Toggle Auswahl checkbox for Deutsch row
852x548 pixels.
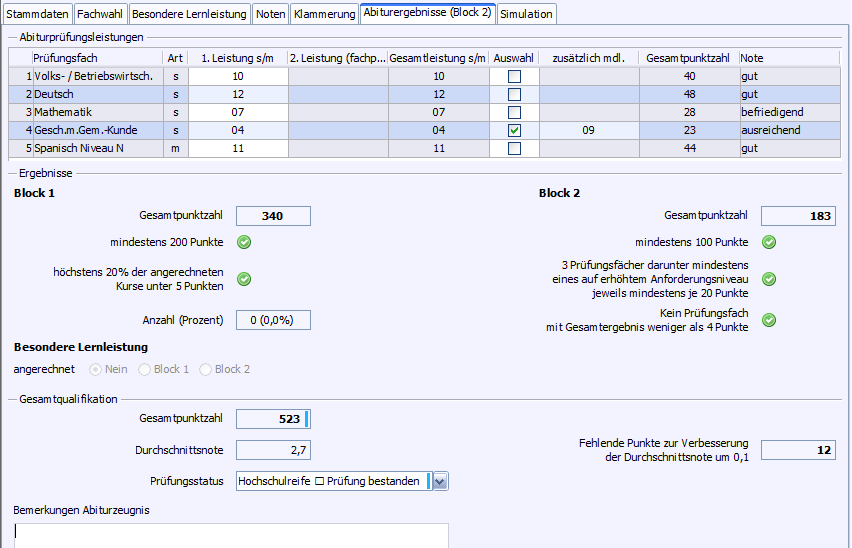coord(514,94)
